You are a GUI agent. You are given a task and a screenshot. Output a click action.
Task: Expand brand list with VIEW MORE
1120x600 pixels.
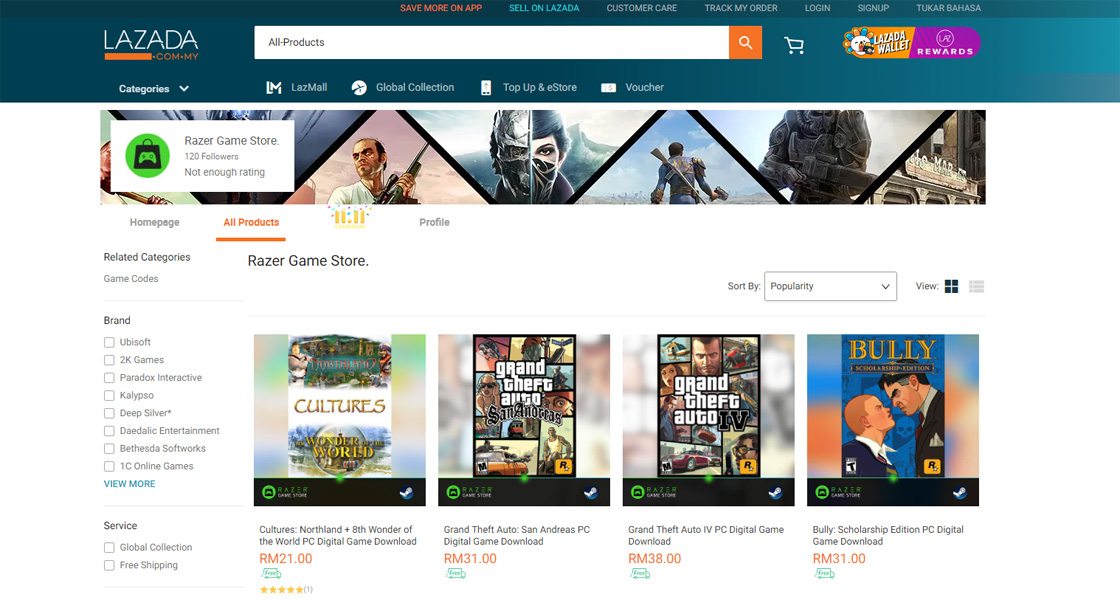point(129,484)
